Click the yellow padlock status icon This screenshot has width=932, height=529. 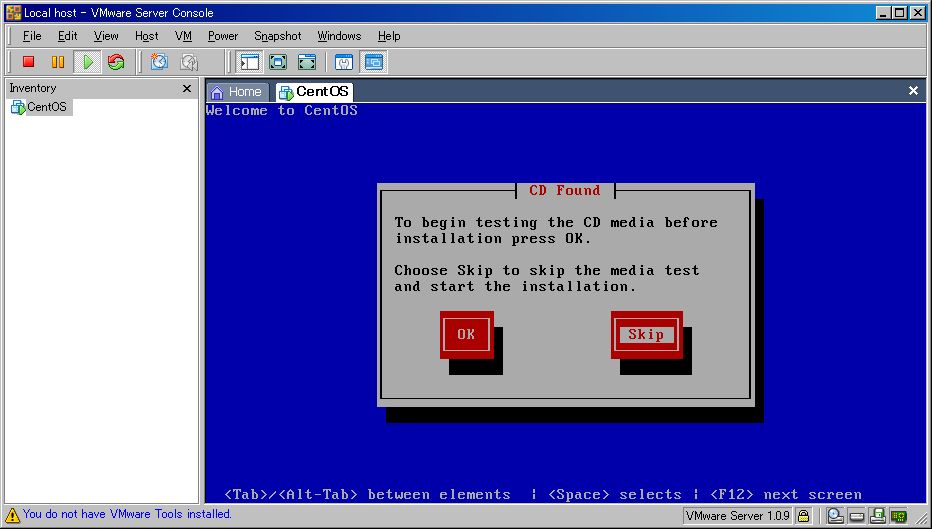point(803,515)
